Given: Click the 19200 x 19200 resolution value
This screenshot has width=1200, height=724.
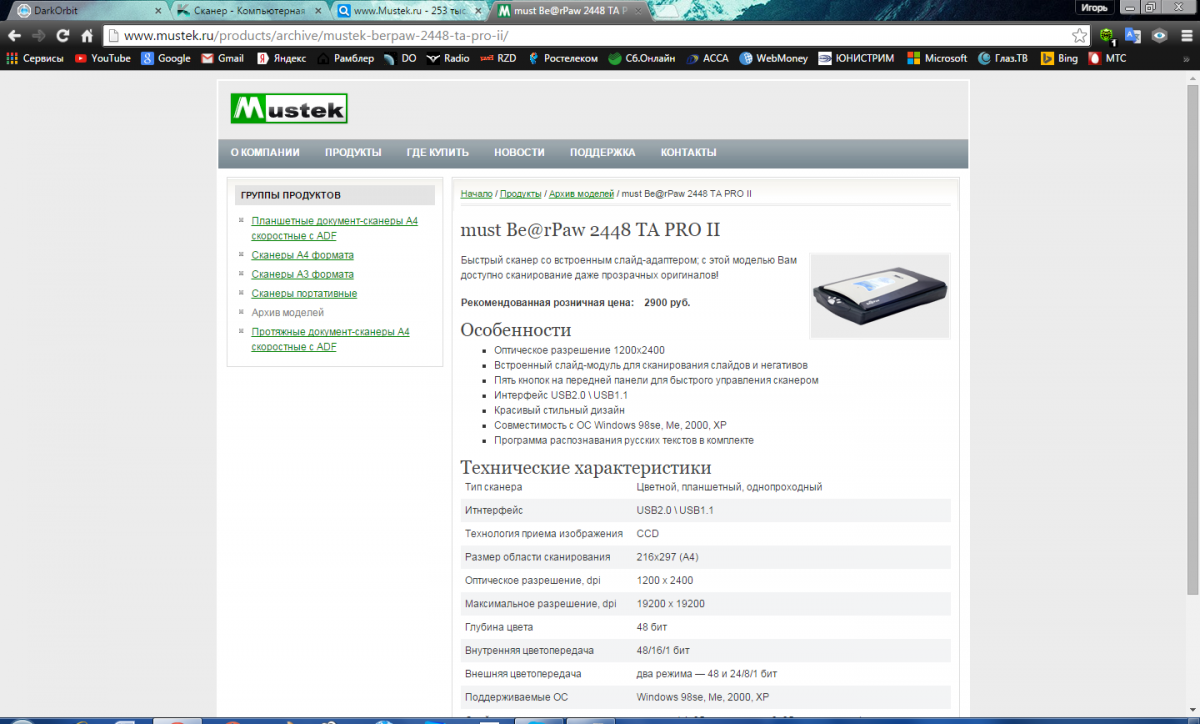Looking at the screenshot, I should (x=670, y=604).
